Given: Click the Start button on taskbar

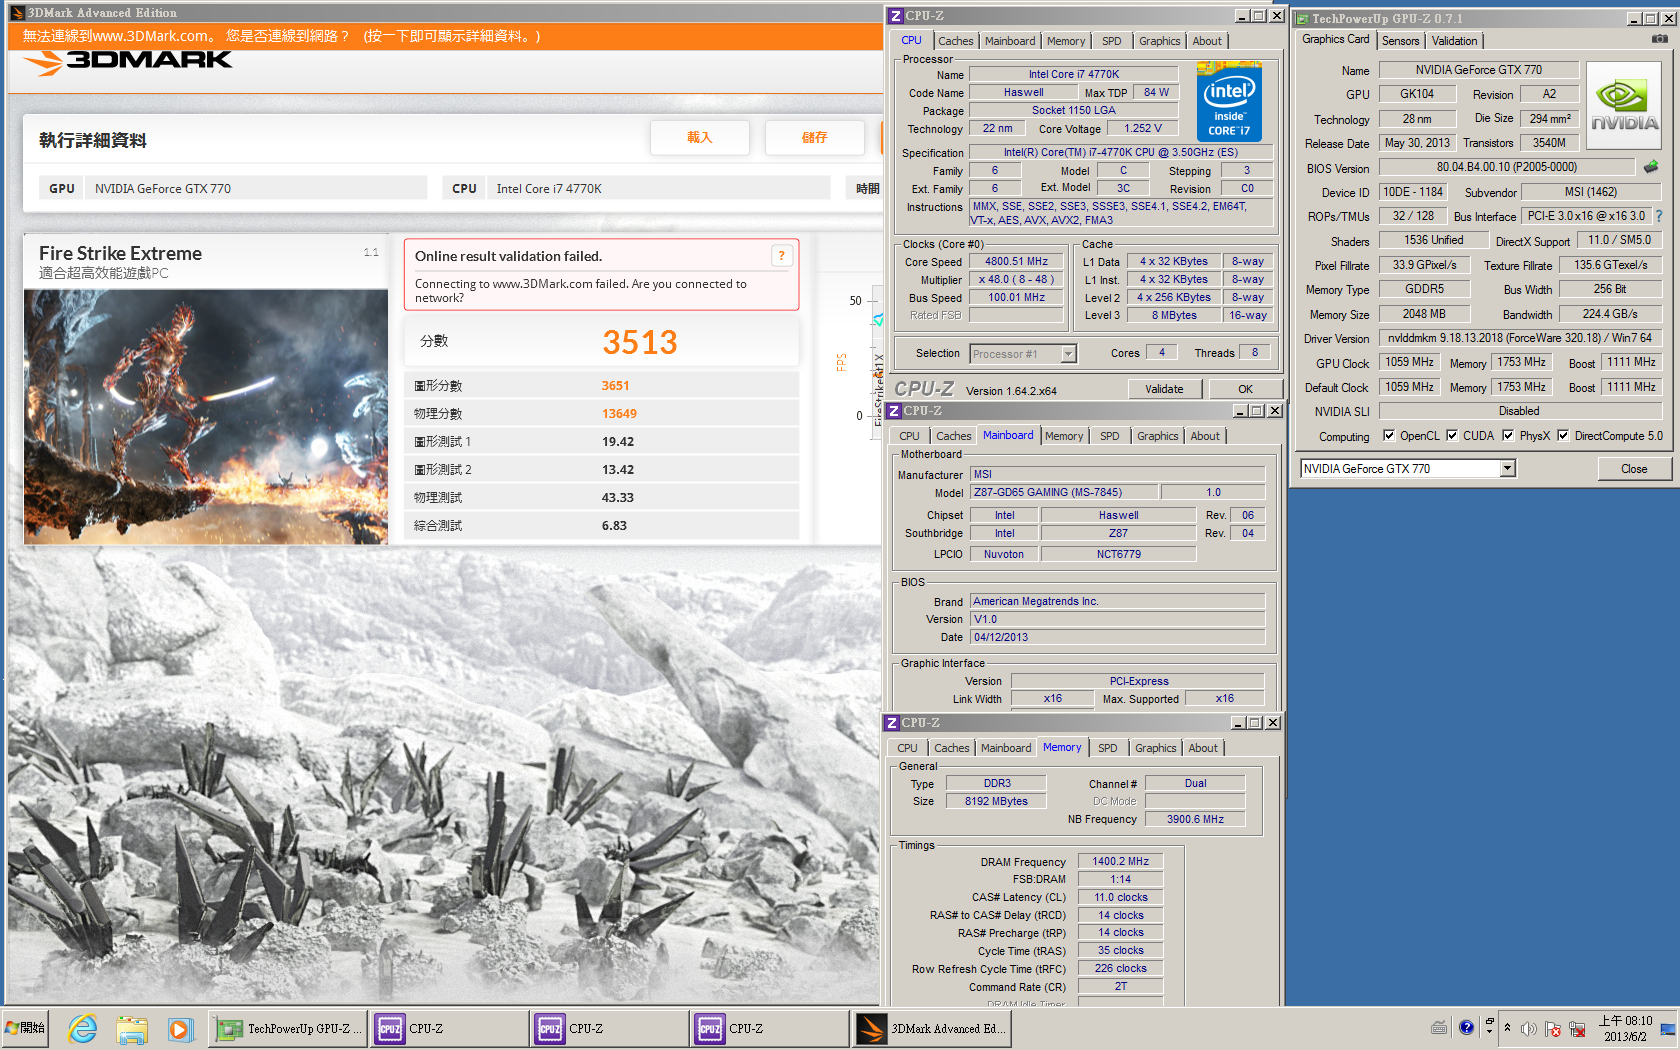Looking at the screenshot, I should point(26,1028).
